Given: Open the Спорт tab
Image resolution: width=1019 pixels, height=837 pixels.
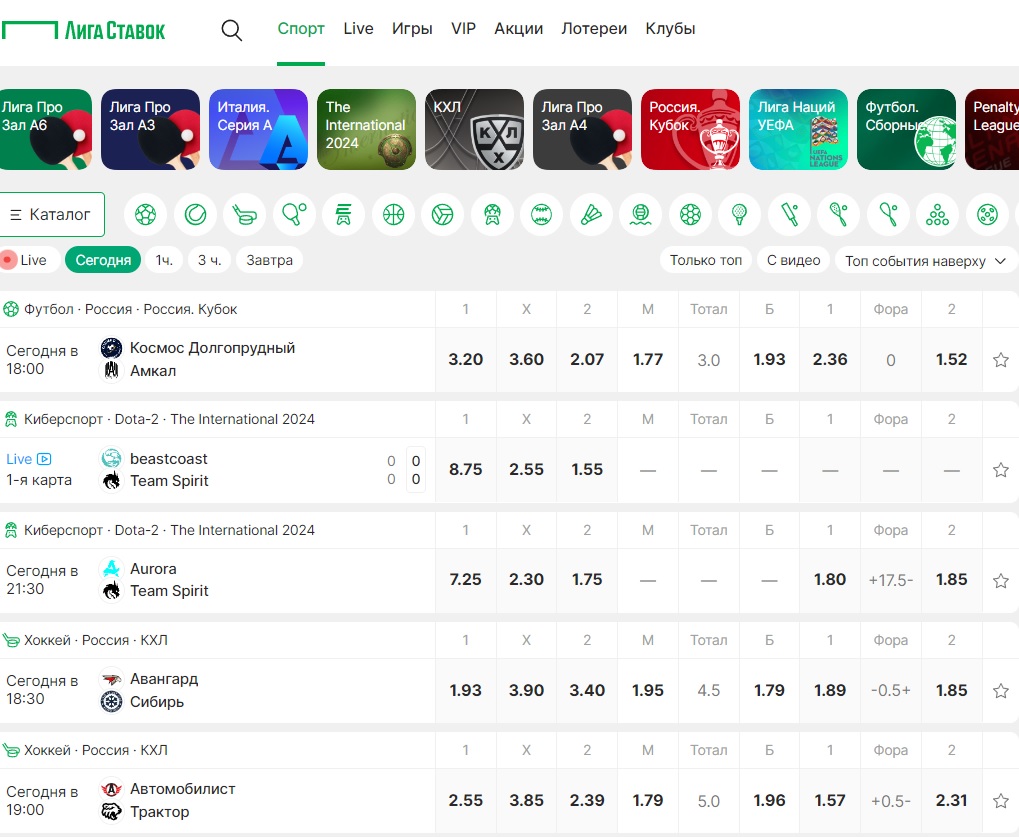Looking at the screenshot, I should click(301, 29).
